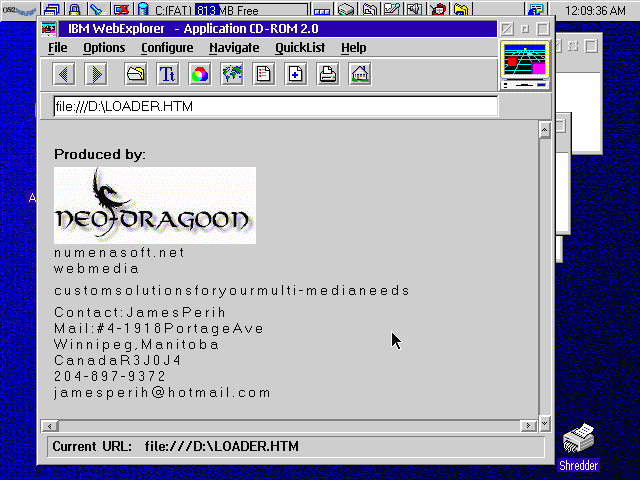This screenshot has width=640, height=480.
Task: Go forward with the right arrow button
Action: tap(96, 74)
